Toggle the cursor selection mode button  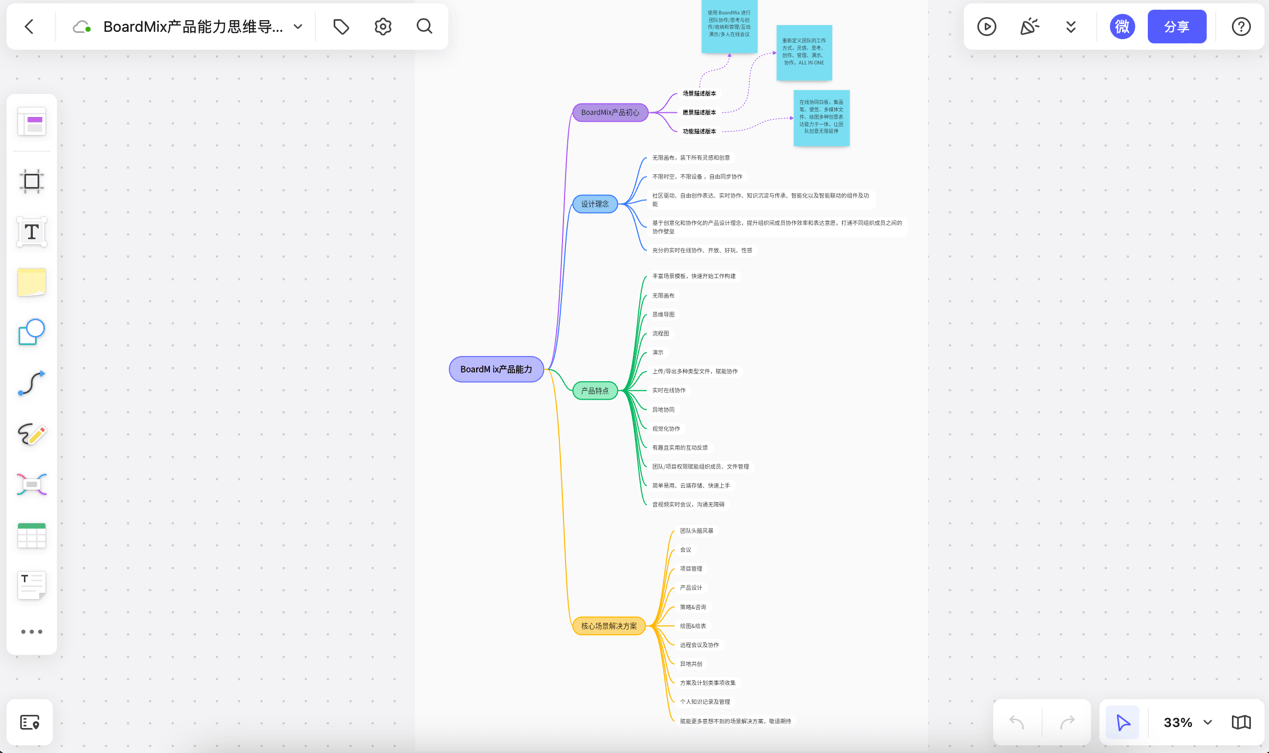click(x=1123, y=722)
